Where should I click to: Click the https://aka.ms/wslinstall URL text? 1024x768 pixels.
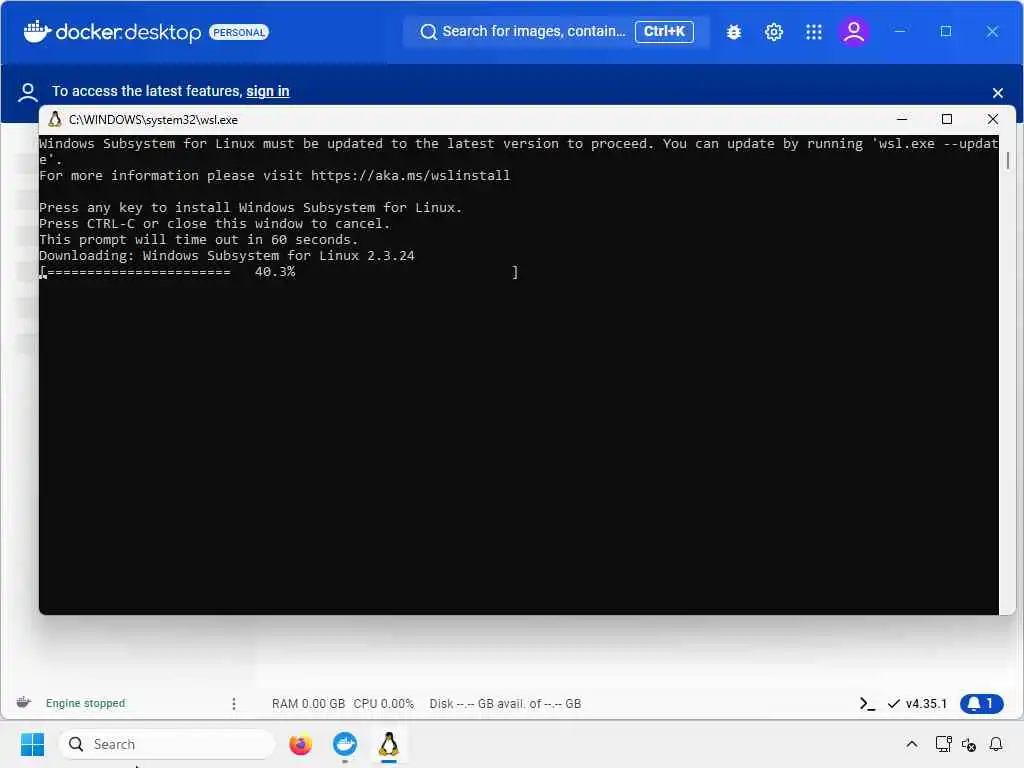coord(410,175)
